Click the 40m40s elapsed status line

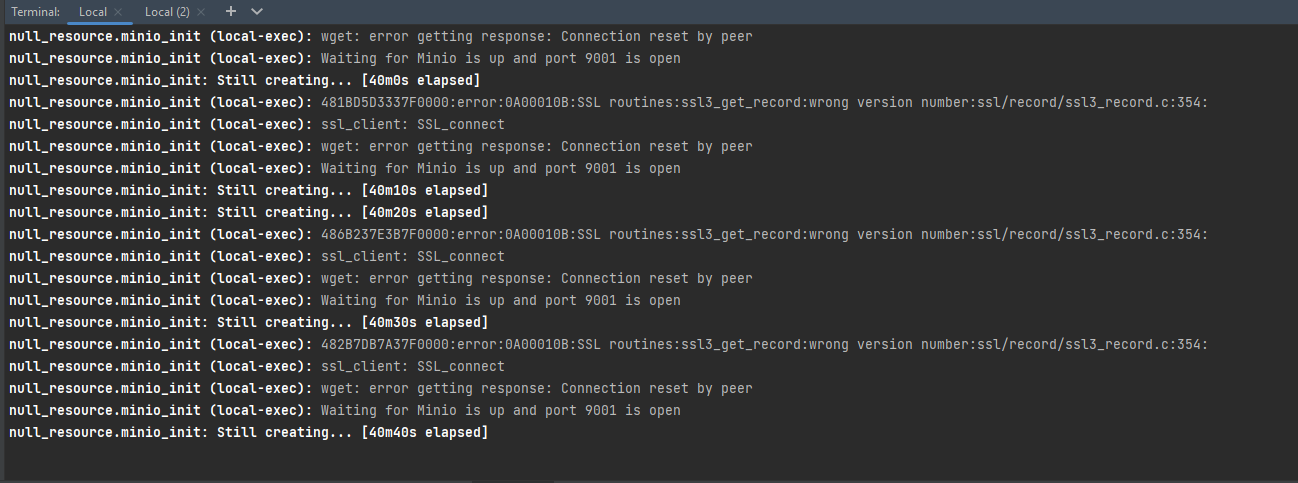click(x=248, y=432)
